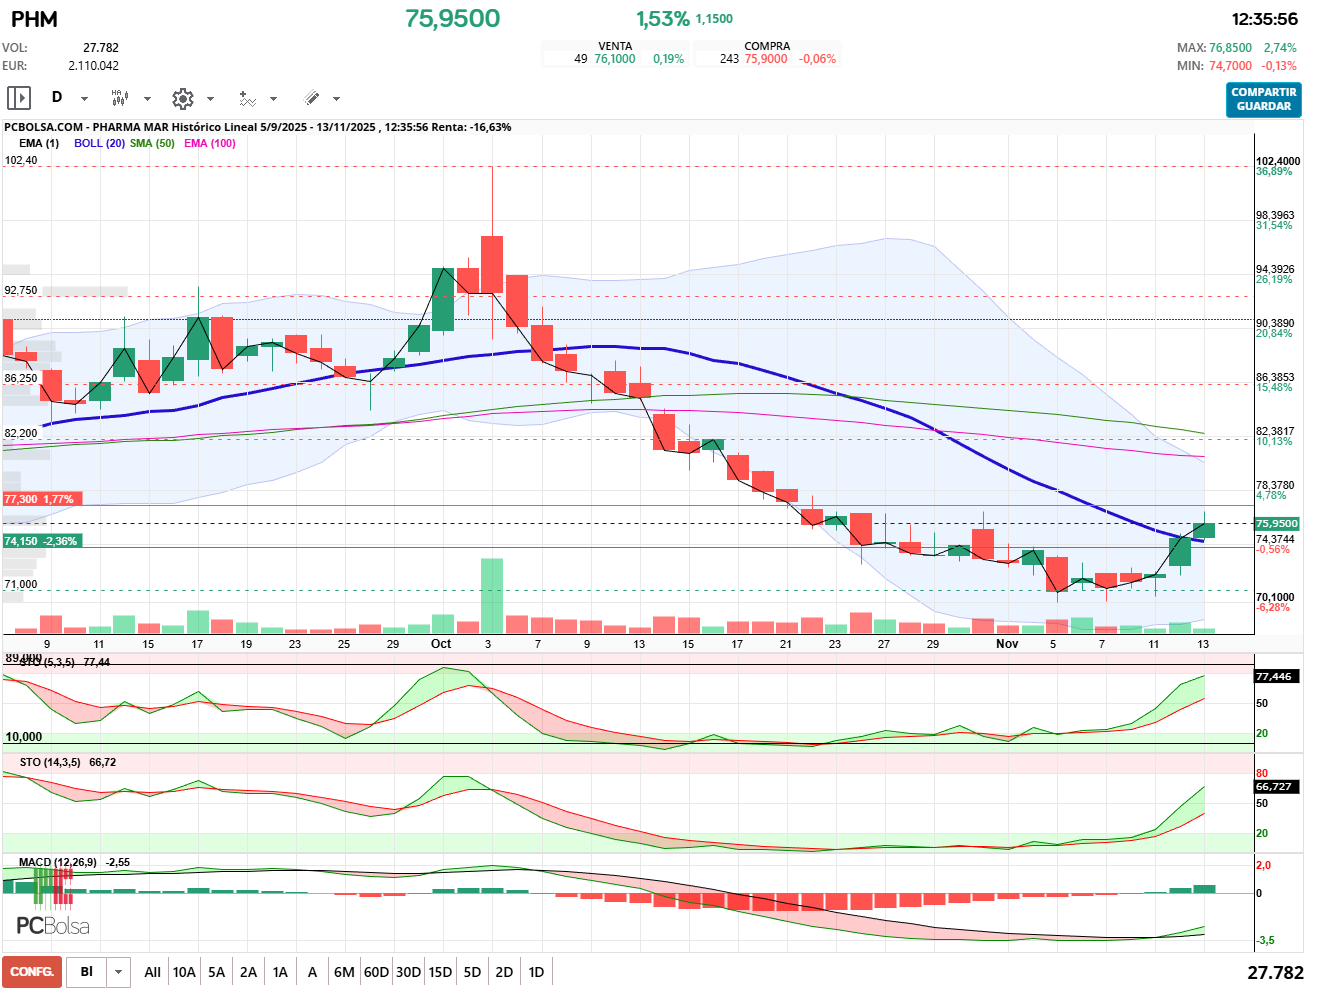Open chart settings via the gear icon
The width and height of the screenshot is (1317, 993).
(182, 98)
